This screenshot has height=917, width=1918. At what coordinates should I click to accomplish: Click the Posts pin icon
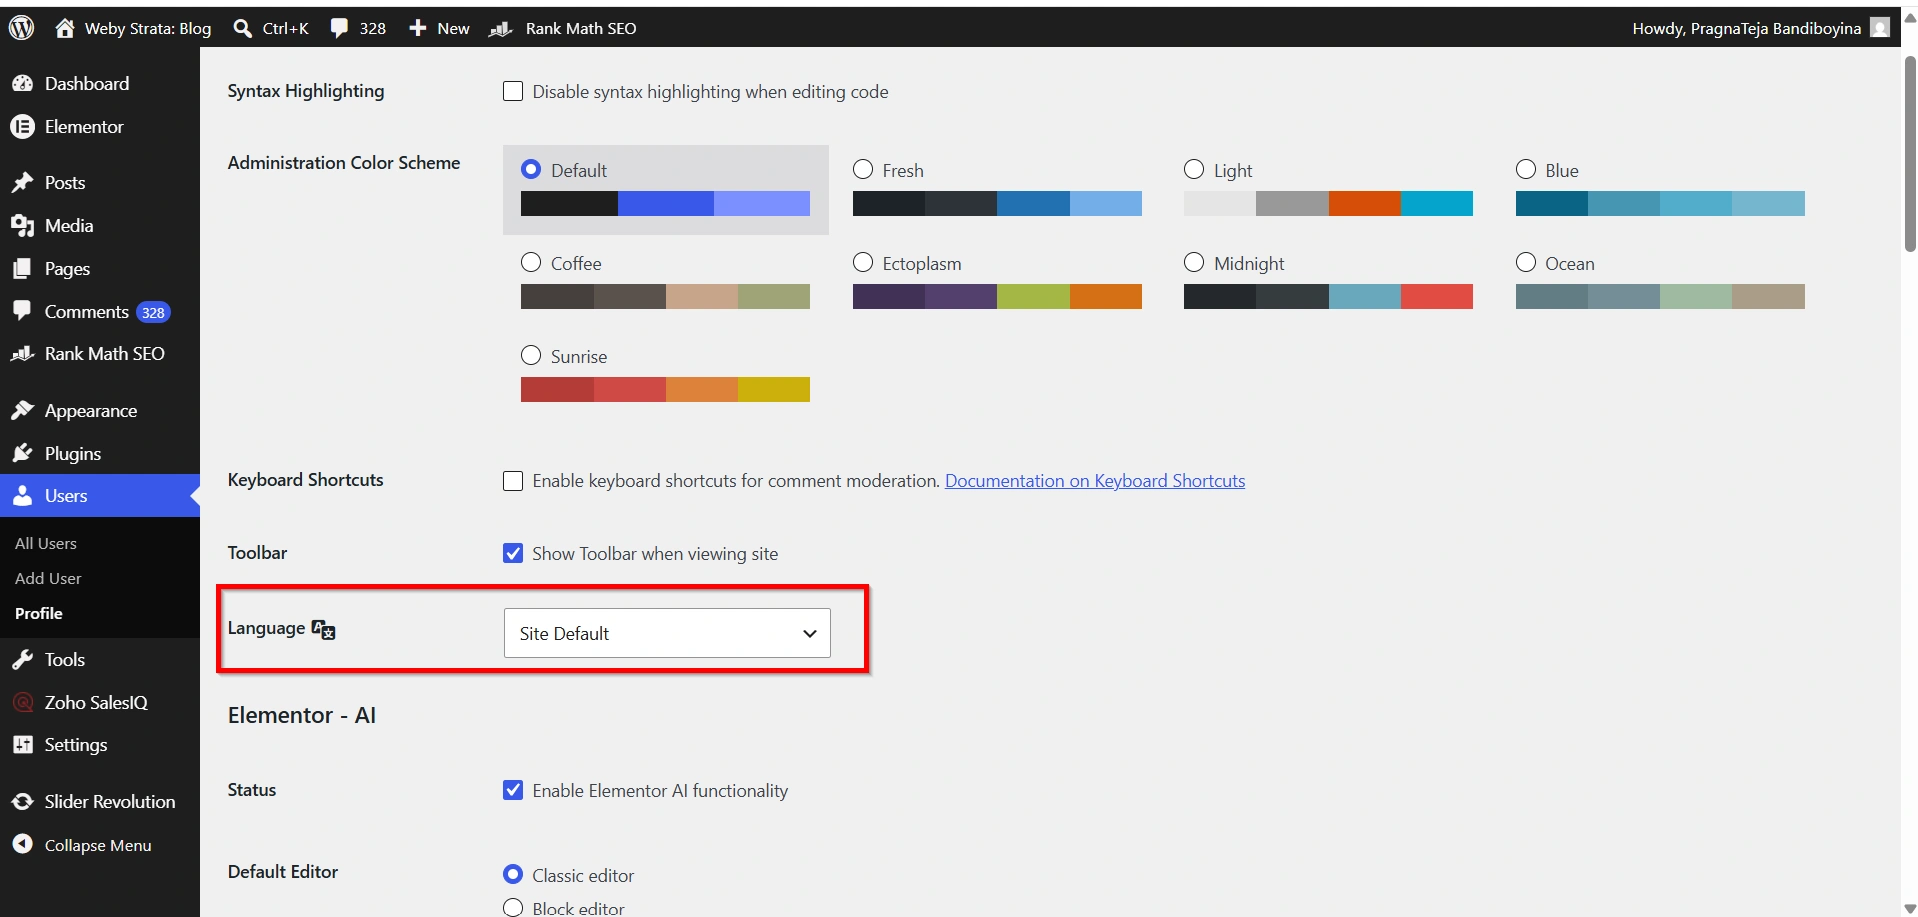[x=23, y=183]
